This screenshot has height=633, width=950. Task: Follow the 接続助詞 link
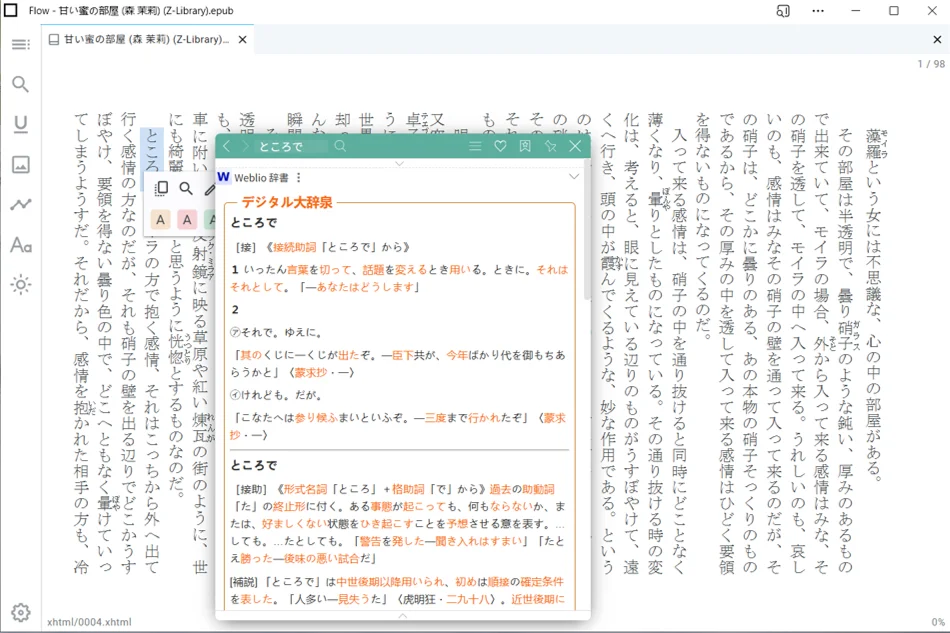click(x=294, y=247)
